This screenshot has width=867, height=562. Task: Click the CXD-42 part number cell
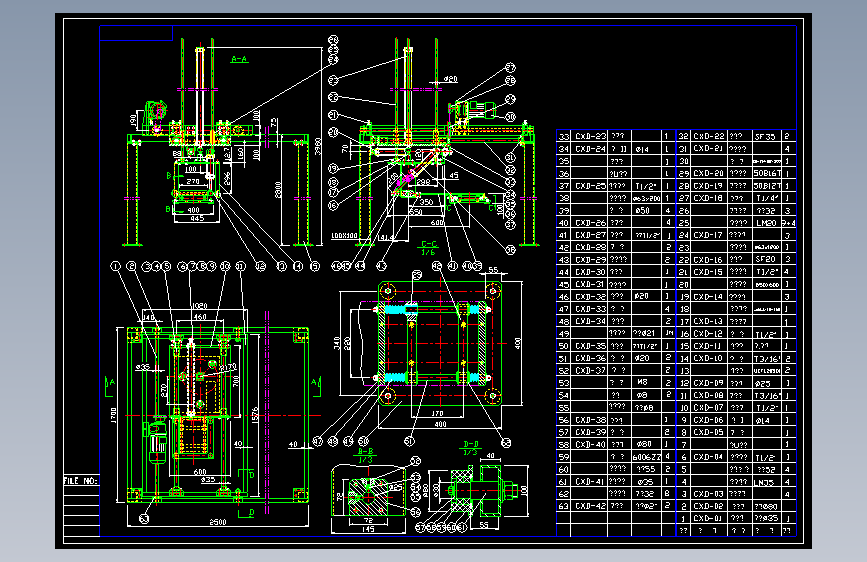[x=591, y=506]
